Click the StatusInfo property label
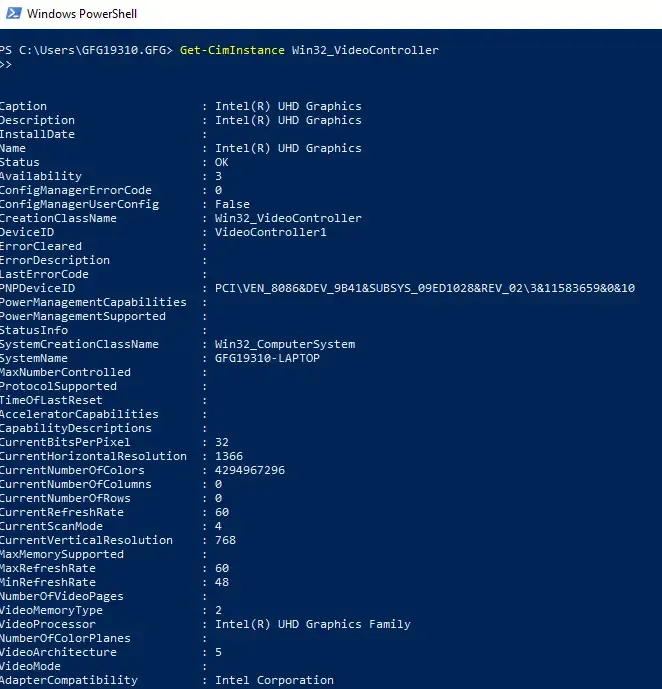The image size is (662, 689). [x=34, y=330]
